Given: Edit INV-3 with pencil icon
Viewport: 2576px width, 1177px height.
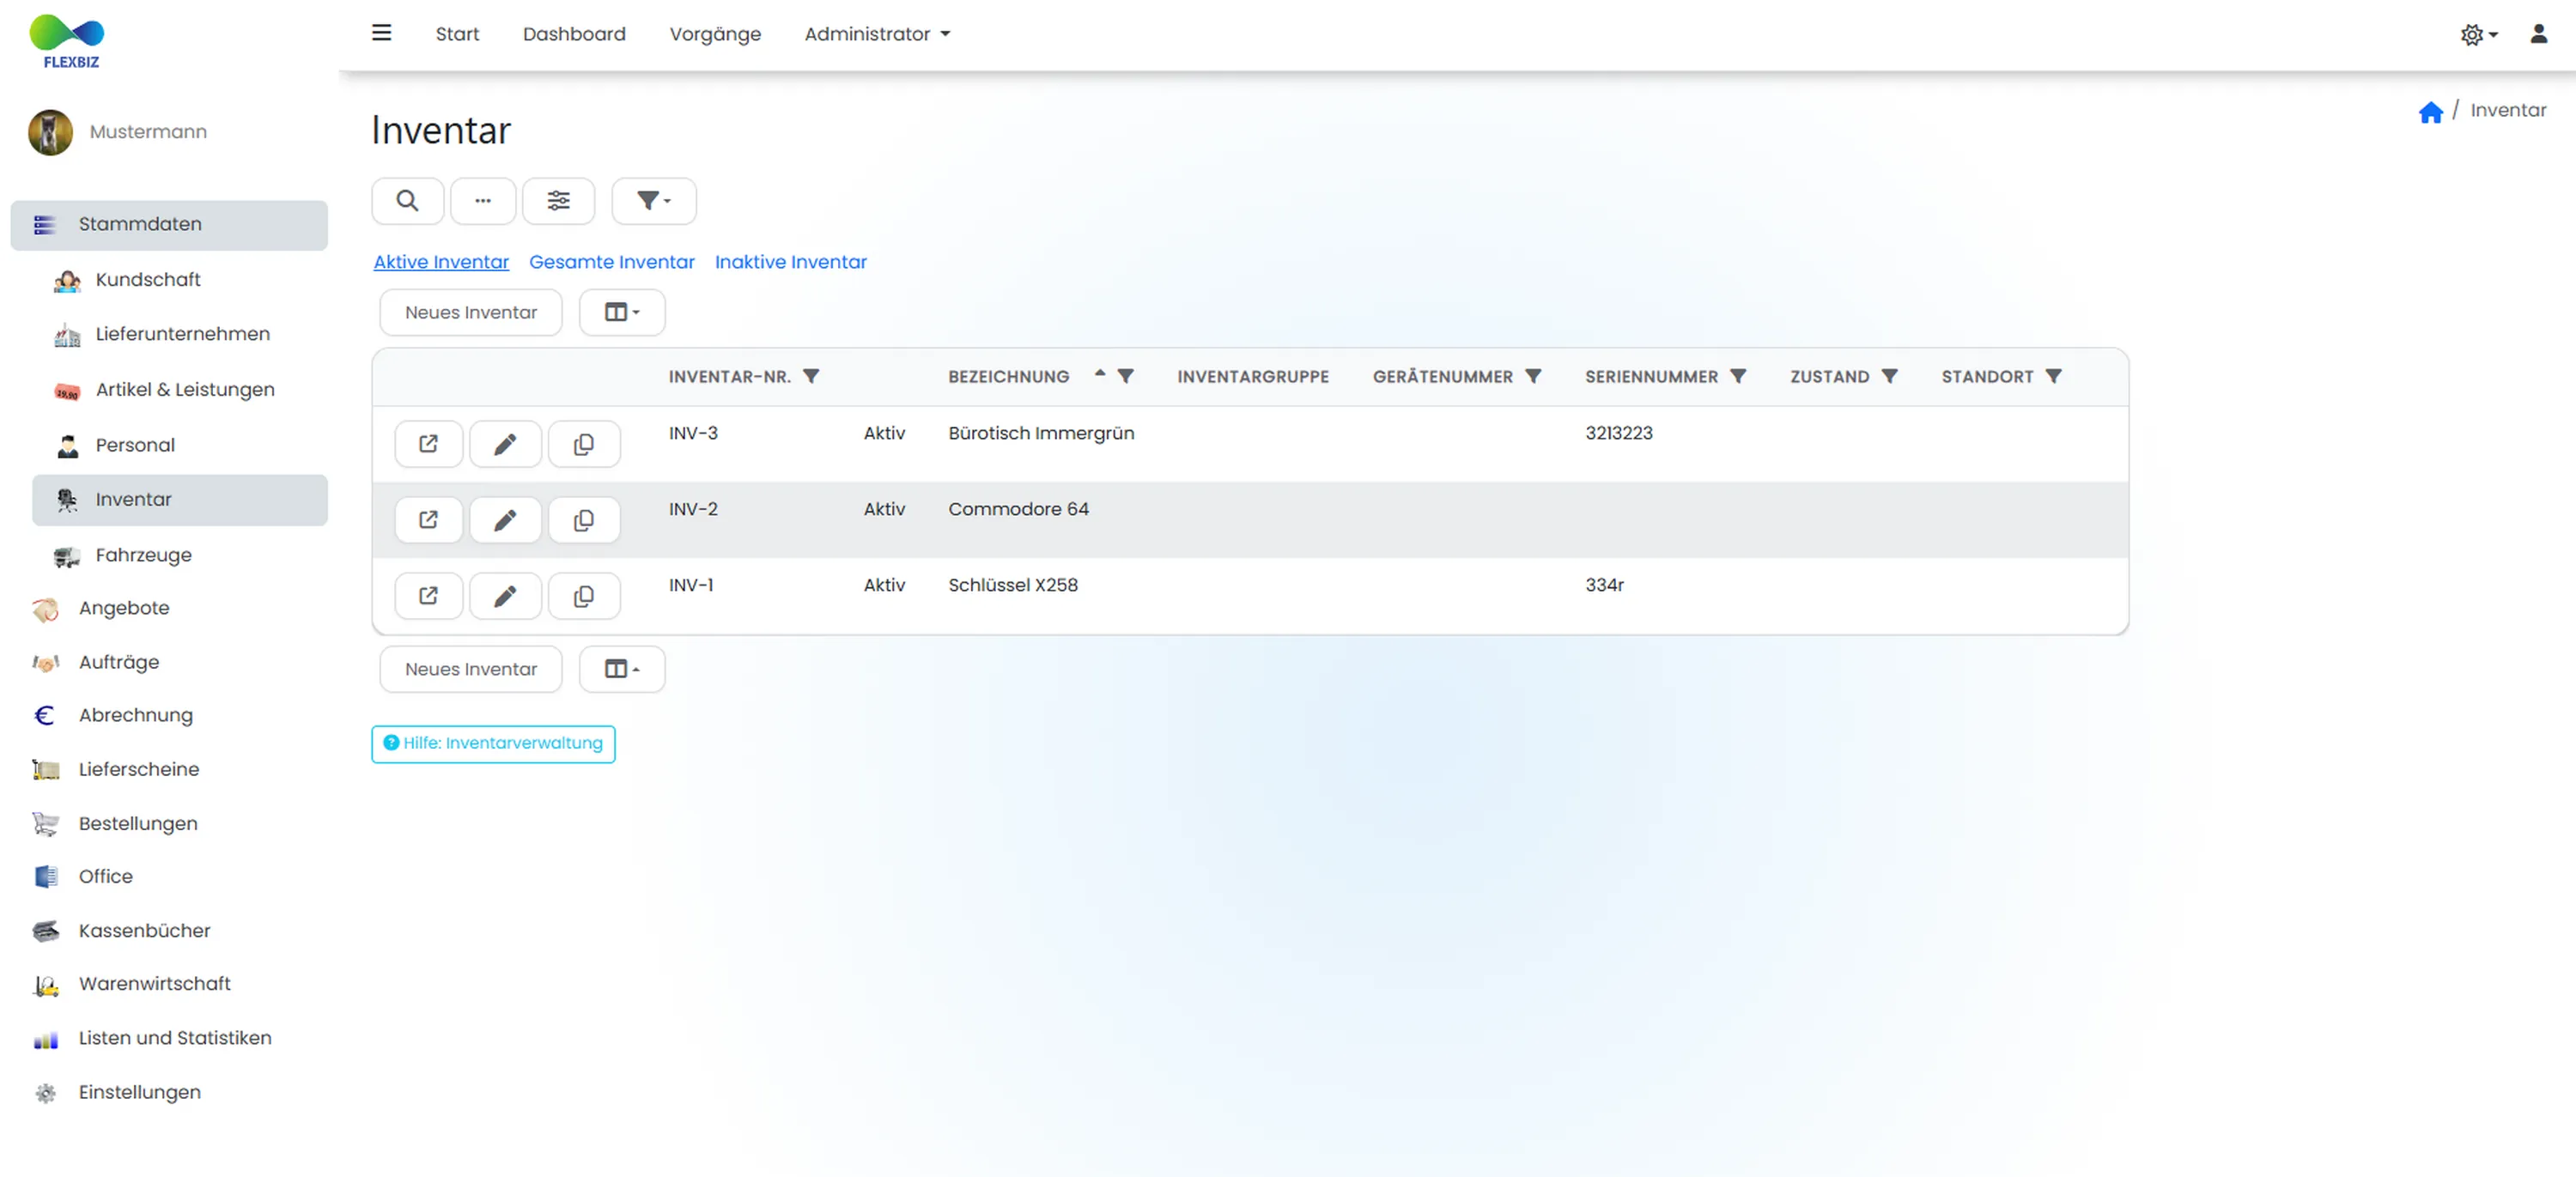Looking at the screenshot, I should tap(505, 444).
